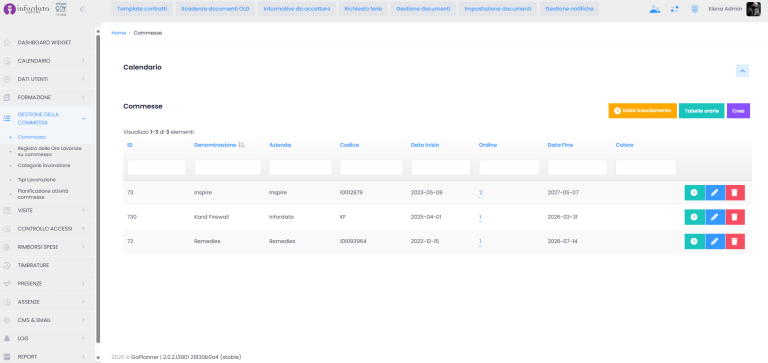The height and width of the screenshot is (363, 768).
Task: Click the Presenze sidebar icon
Action: (7, 284)
